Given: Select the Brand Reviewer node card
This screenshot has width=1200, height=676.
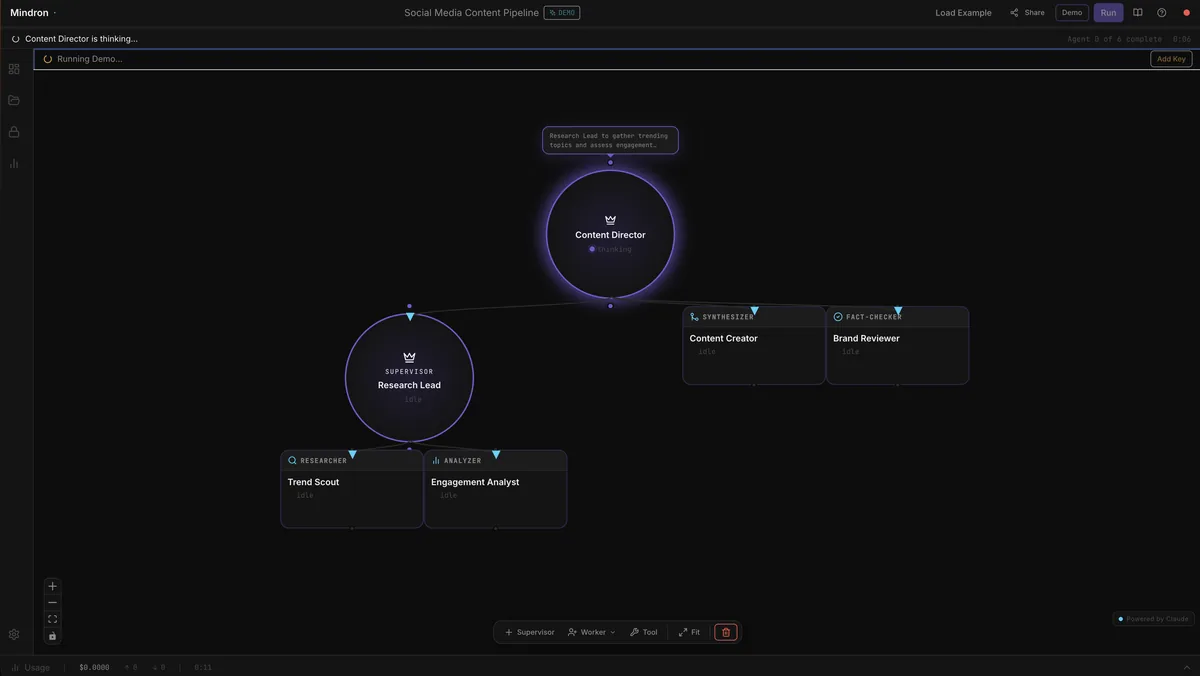Looking at the screenshot, I should click(897, 345).
